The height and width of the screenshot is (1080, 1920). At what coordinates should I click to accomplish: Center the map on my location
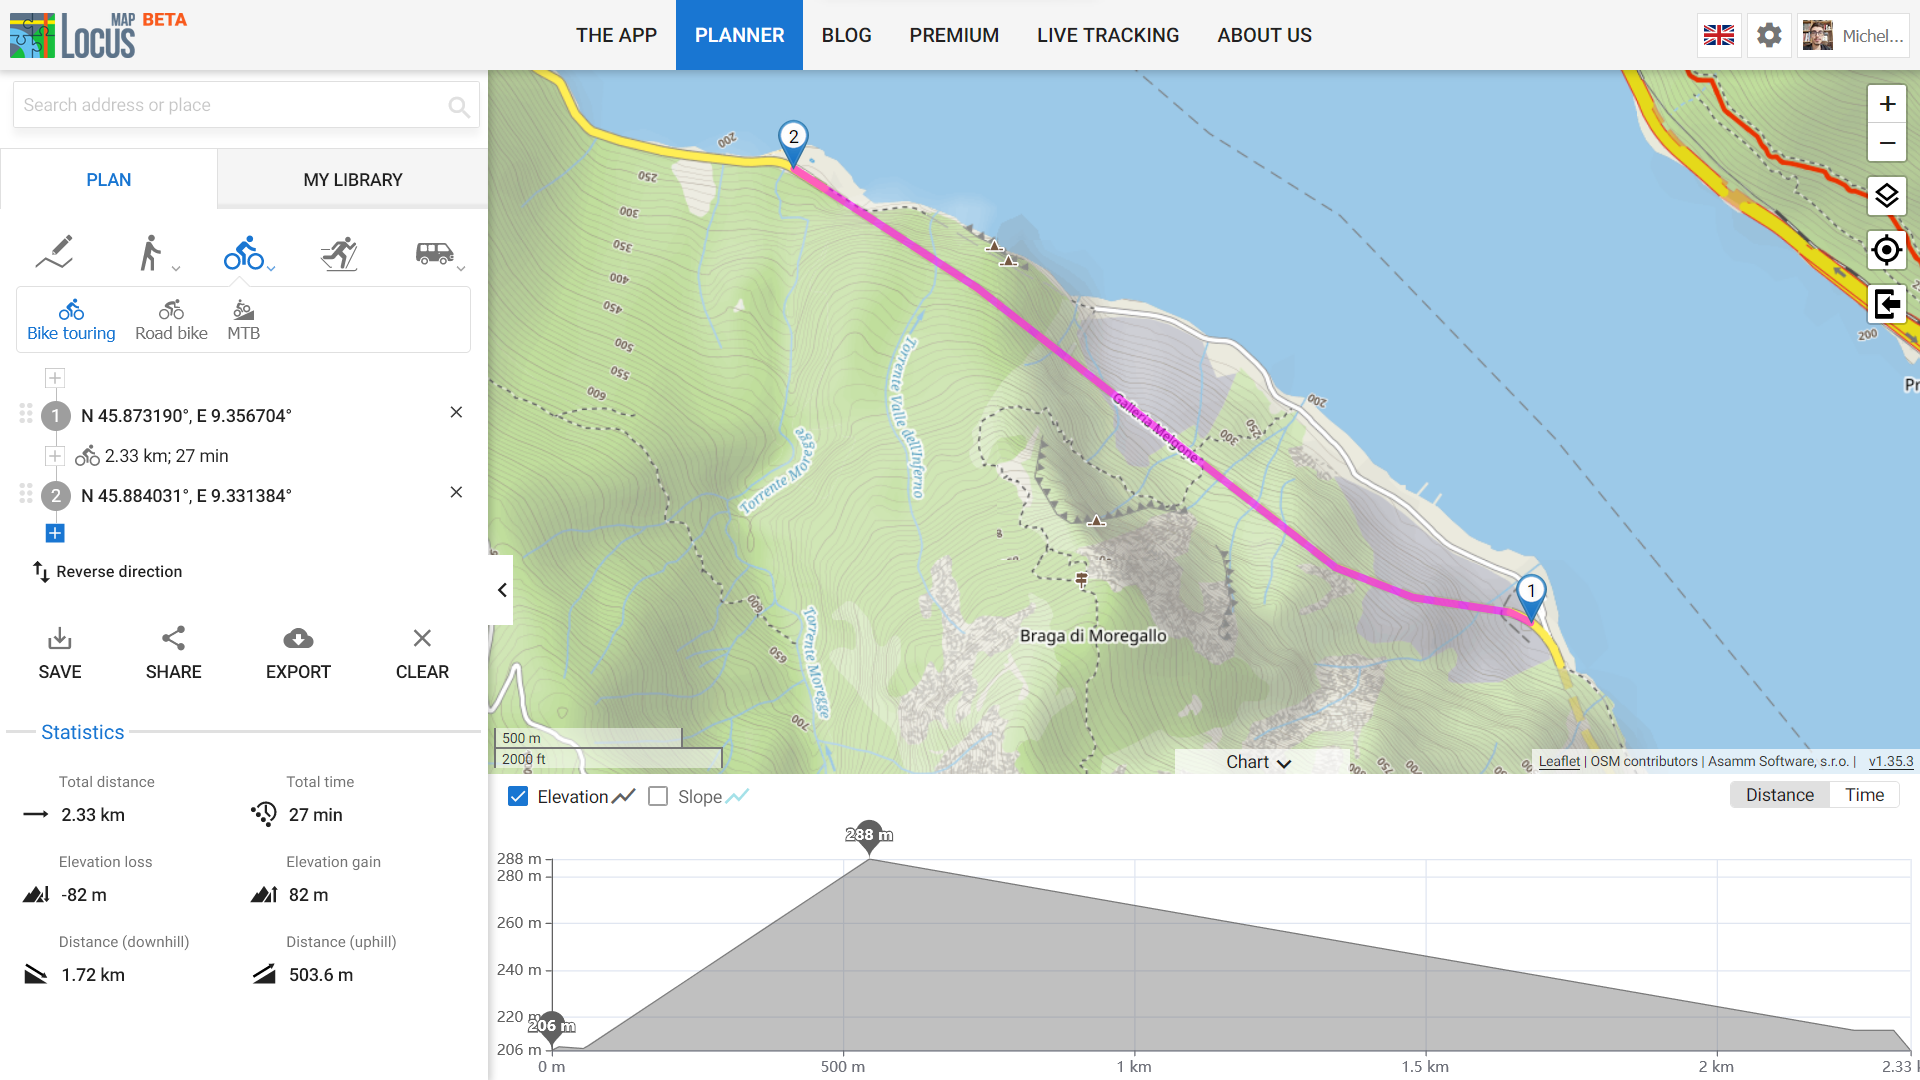pyautogui.click(x=1886, y=250)
